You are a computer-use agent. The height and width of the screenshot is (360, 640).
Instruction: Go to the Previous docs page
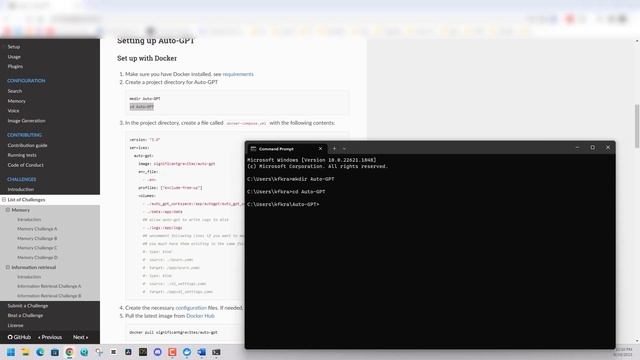[x=50, y=337]
